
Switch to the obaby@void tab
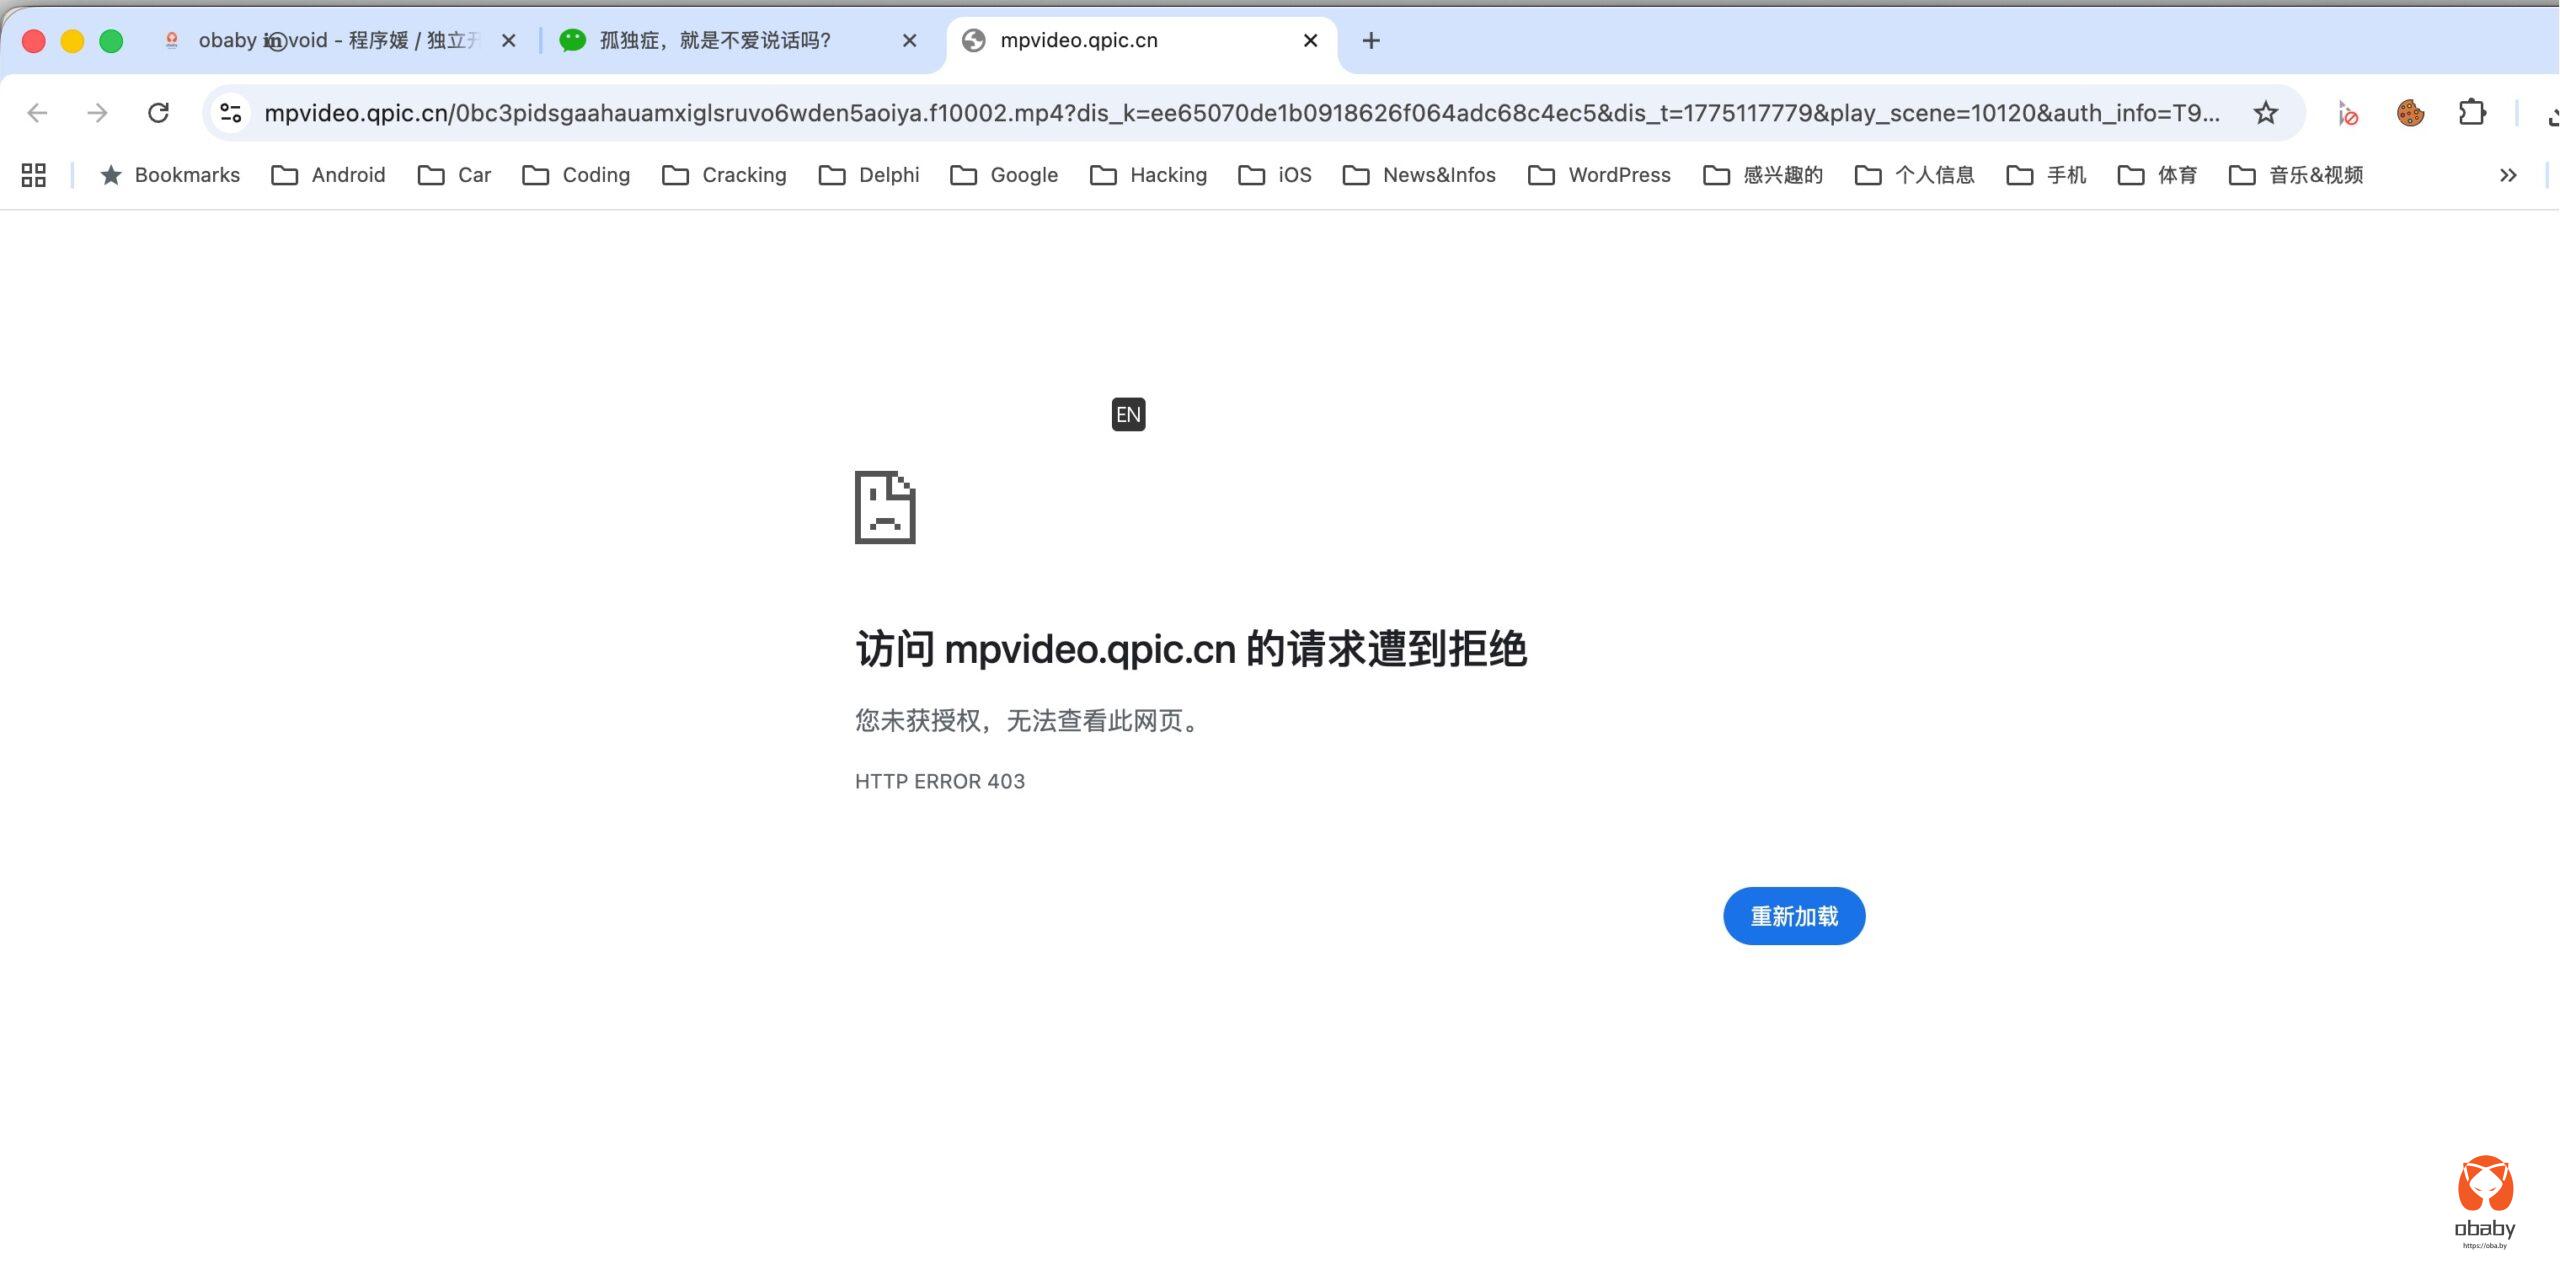330,41
